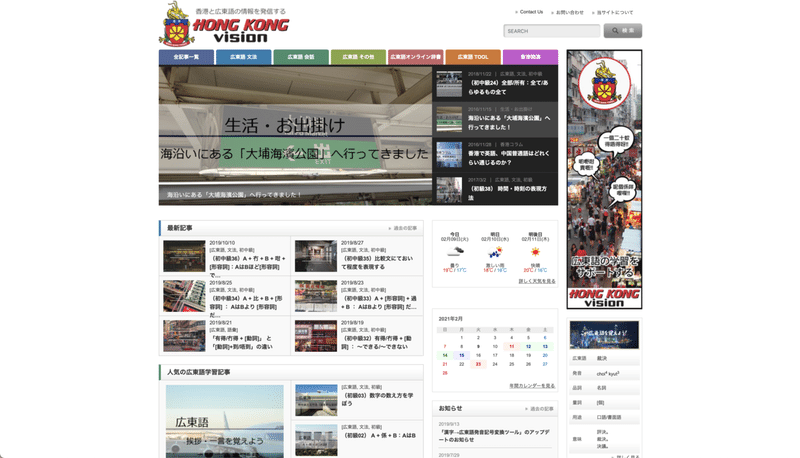The height and width of the screenshot is (458, 800).
Task: Open the 全記事一覧 navigation tab
Action: 186,57
